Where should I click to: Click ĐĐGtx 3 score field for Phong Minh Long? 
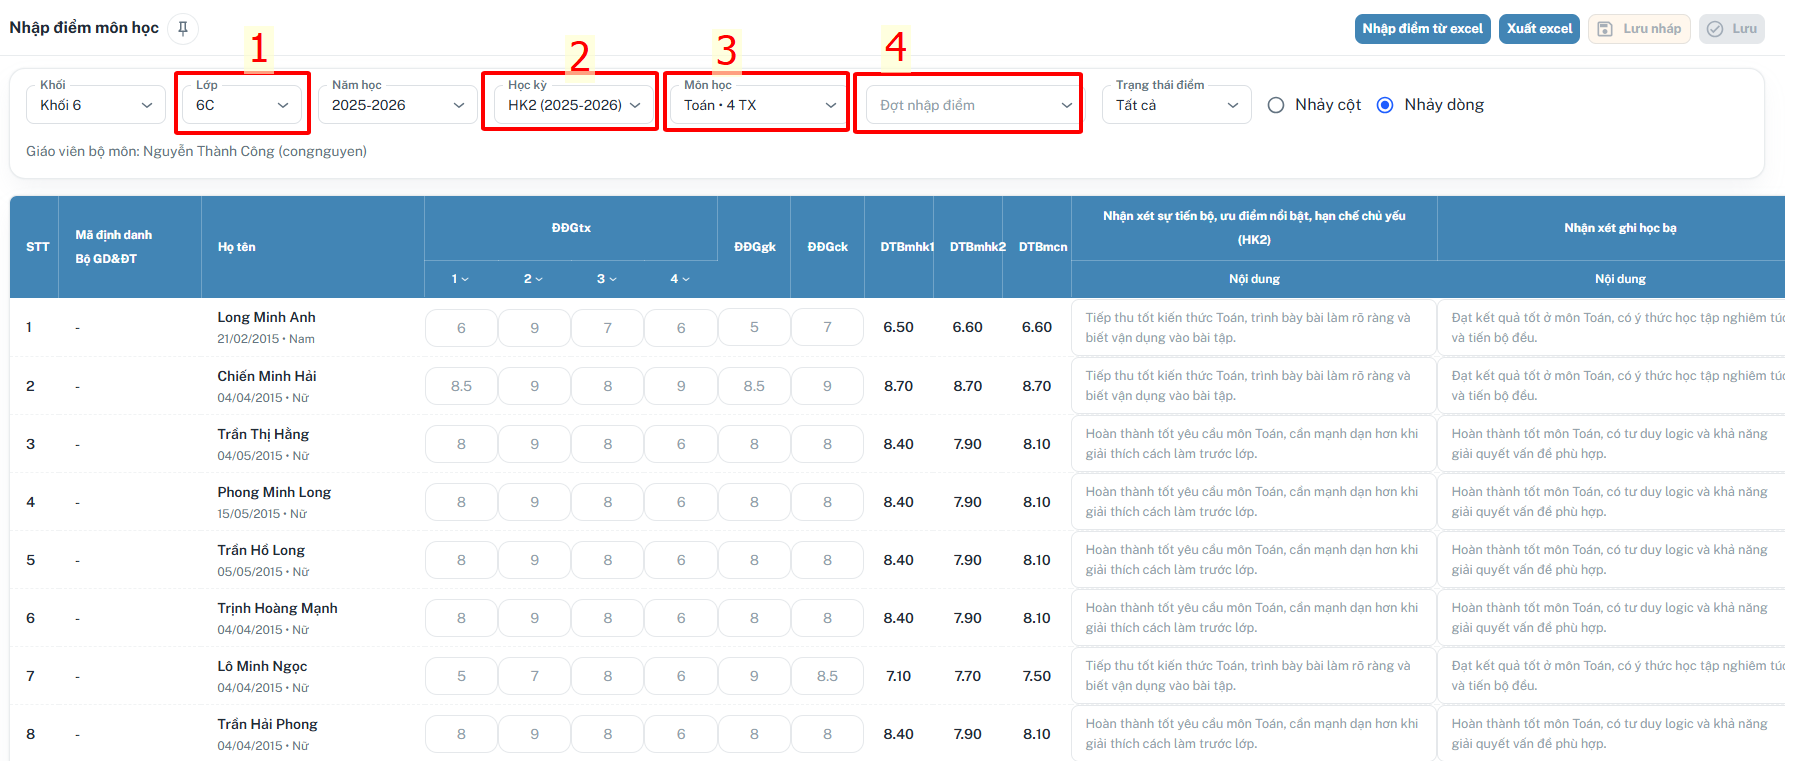click(x=608, y=502)
